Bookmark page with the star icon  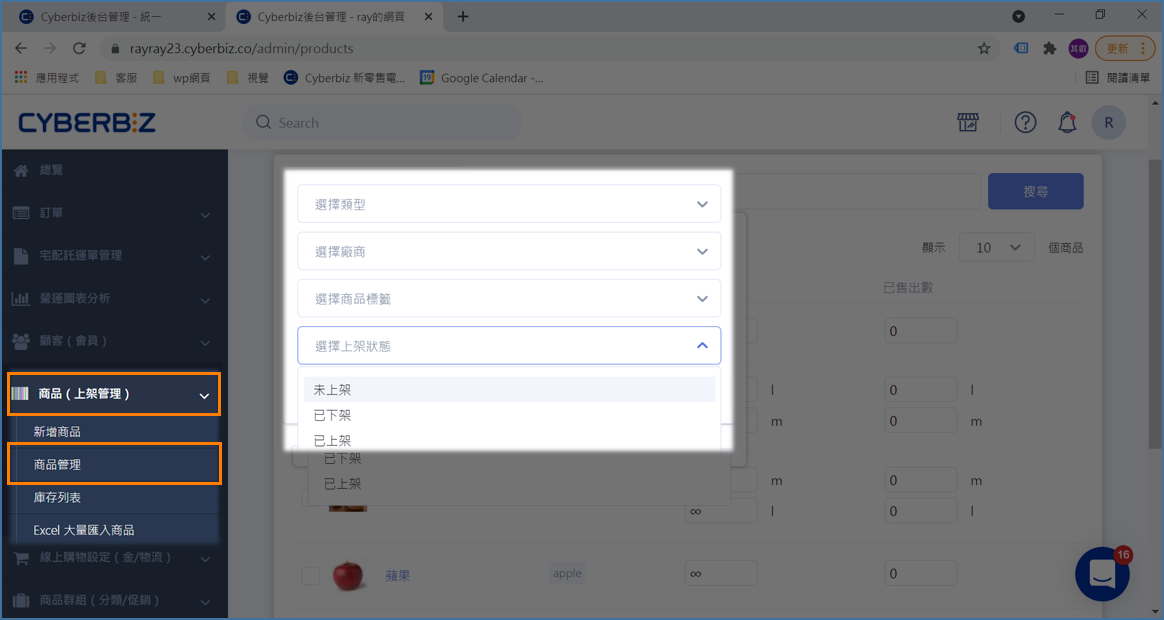click(x=984, y=48)
